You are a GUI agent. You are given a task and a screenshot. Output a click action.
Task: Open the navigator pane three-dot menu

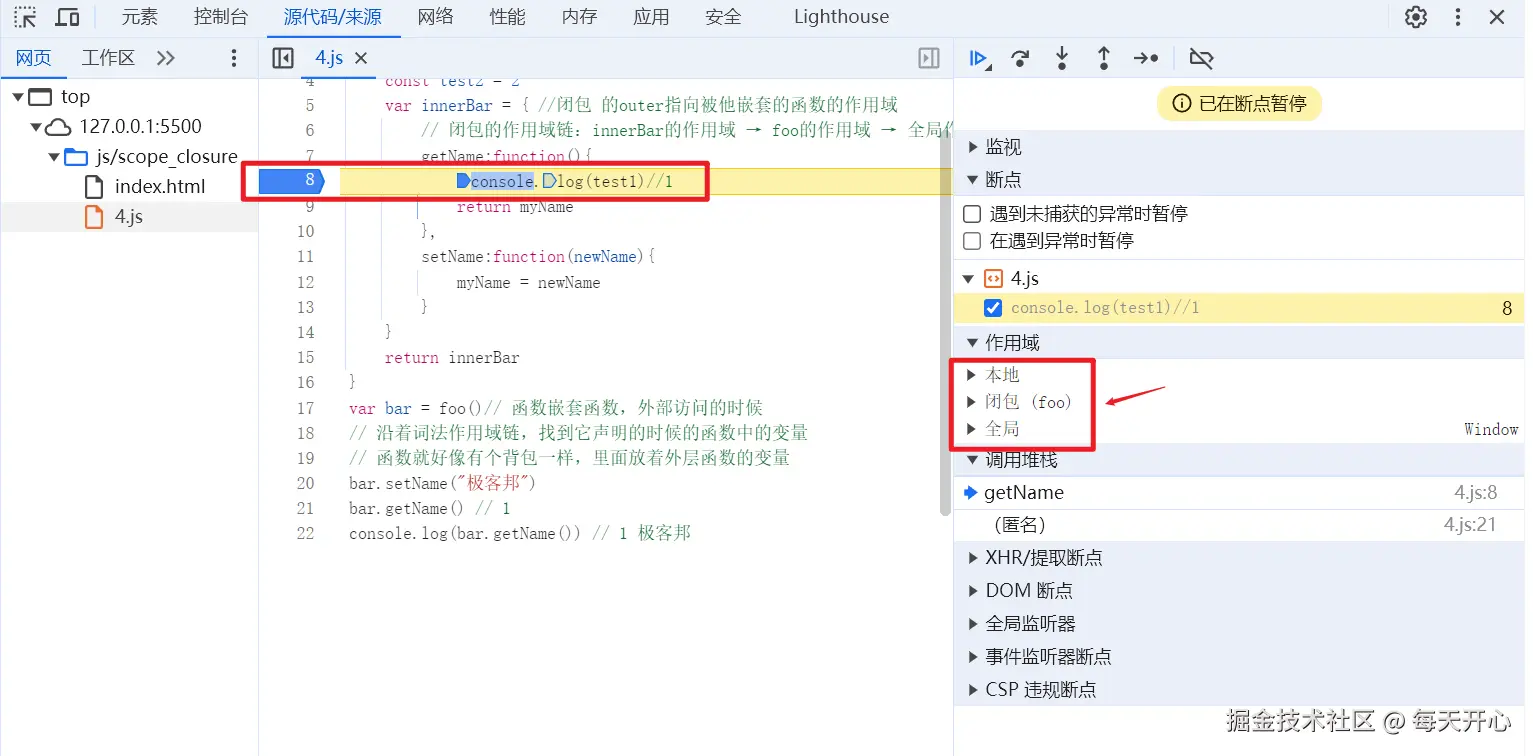click(234, 58)
